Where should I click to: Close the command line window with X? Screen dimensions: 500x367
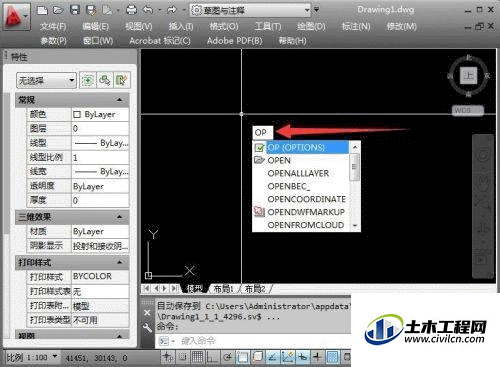(x=147, y=313)
